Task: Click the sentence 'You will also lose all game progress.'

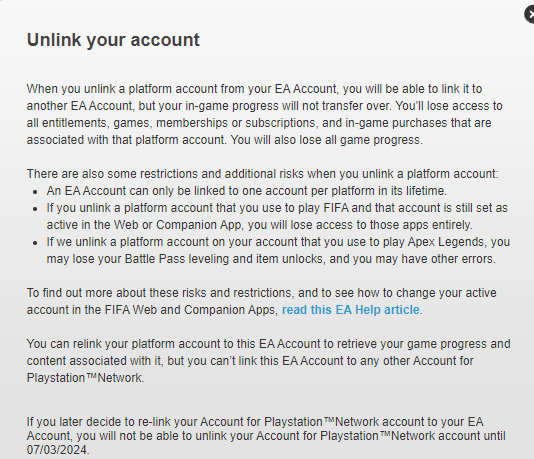Action: pyautogui.click(x=326, y=140)
